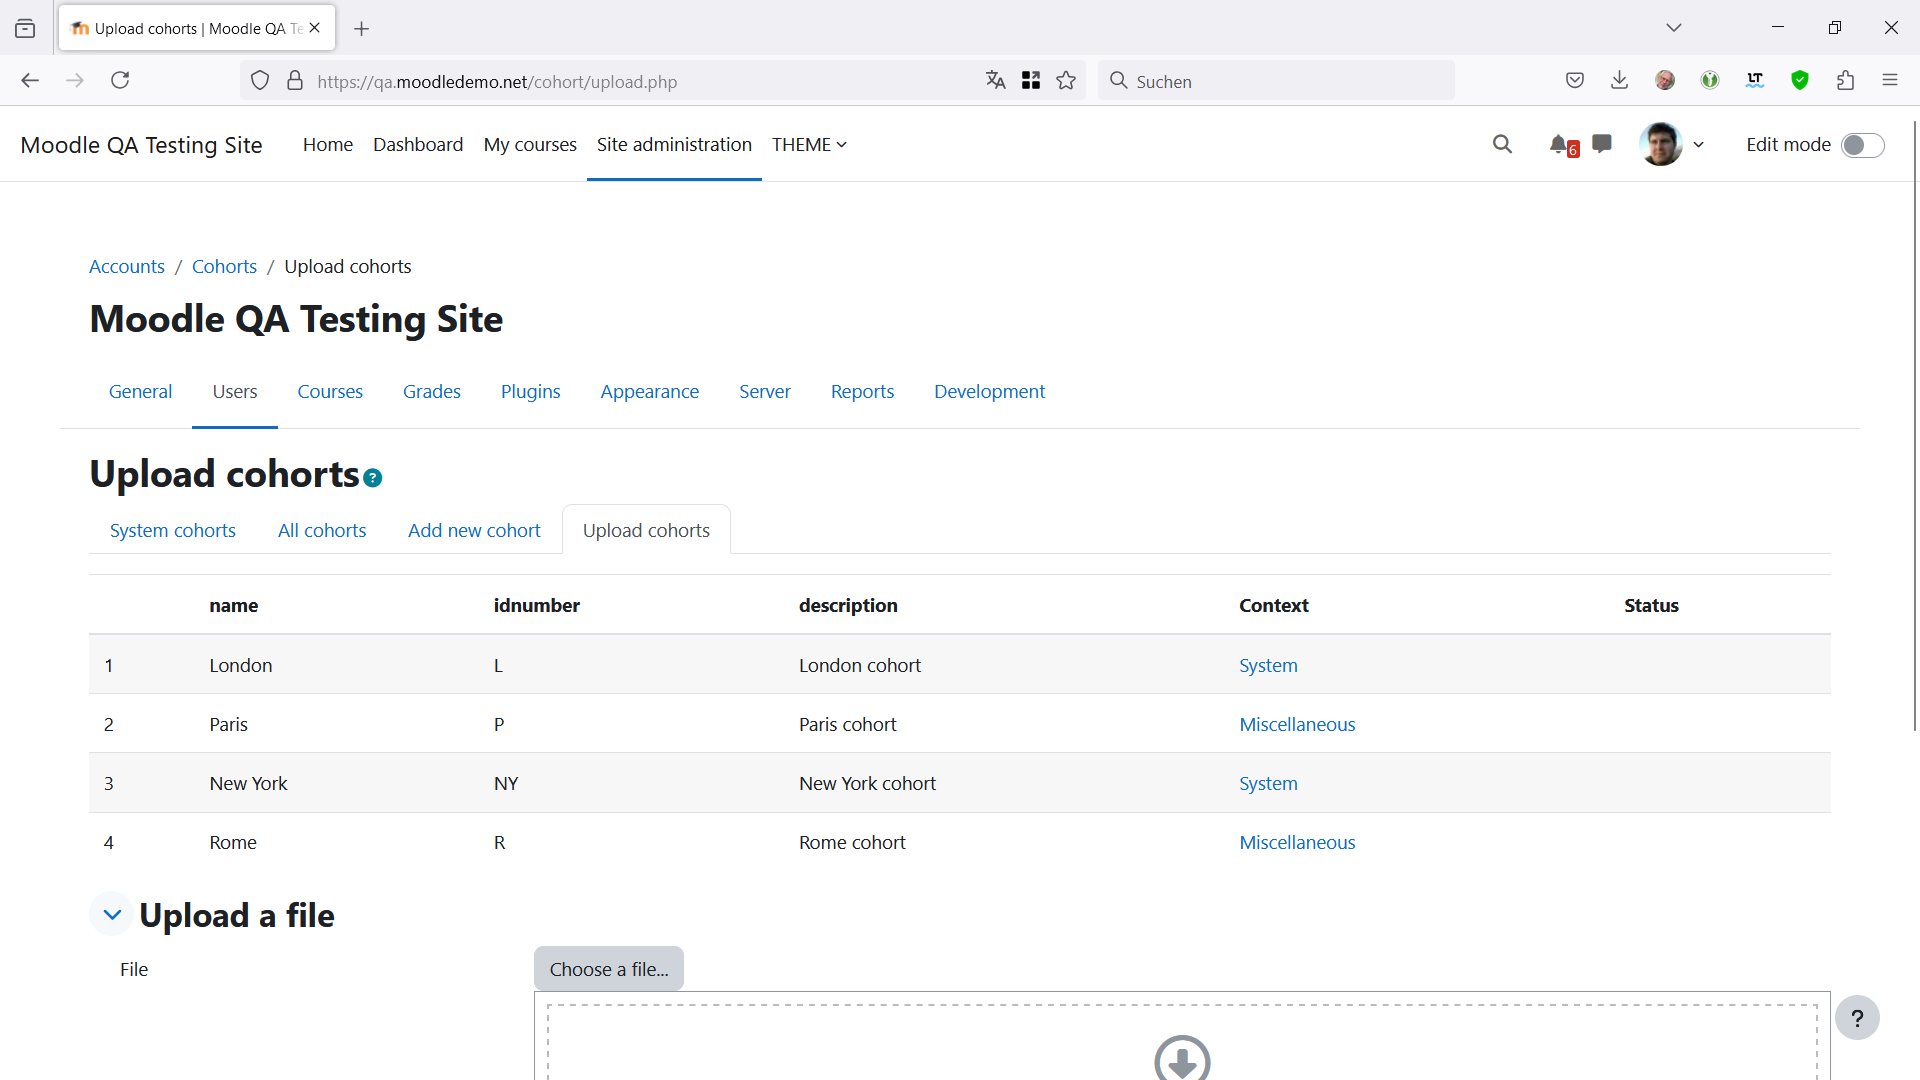The width and height of the screenshot is (1920, 1080).
Task: Click the Upload cohorts help icon
Action: click(x=373, y=478)
